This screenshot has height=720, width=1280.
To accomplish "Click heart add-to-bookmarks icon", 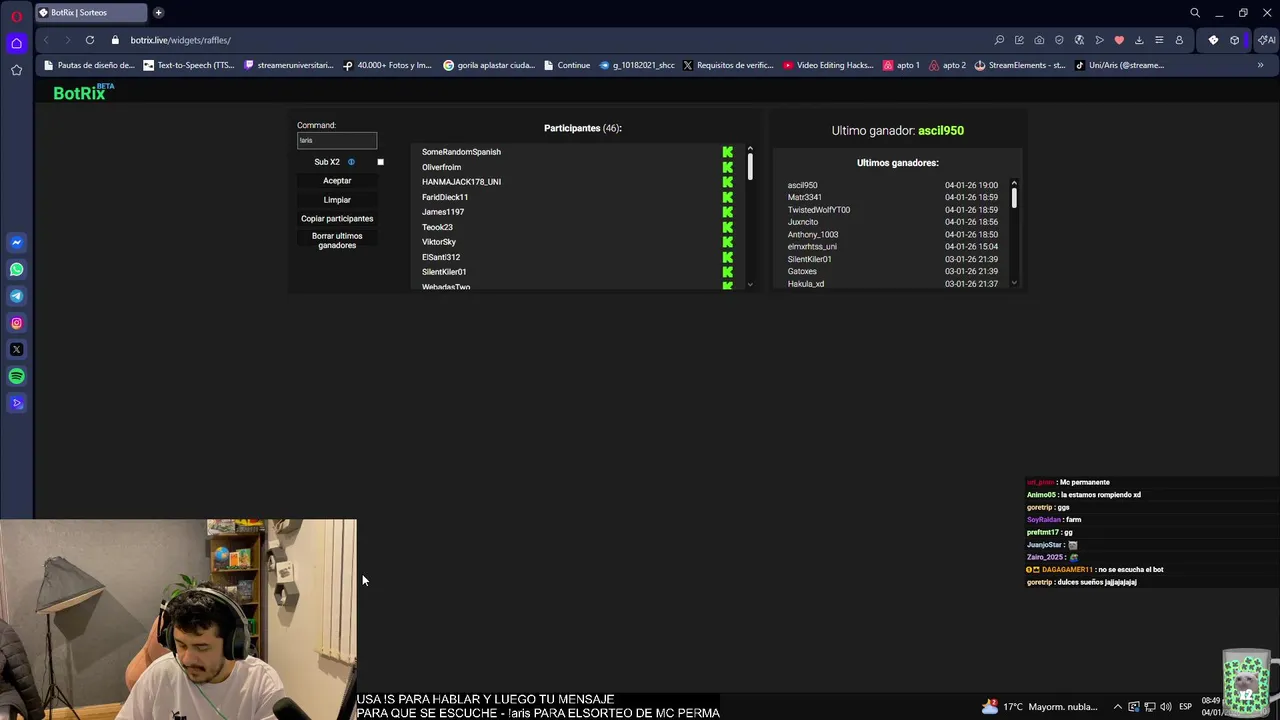I will (1119, 40).
